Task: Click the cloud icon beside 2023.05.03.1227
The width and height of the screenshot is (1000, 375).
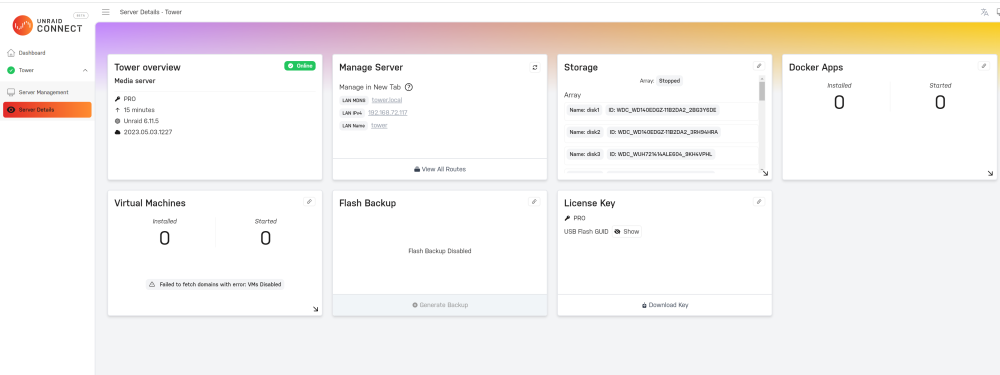Action: click(x=117, y=132)
